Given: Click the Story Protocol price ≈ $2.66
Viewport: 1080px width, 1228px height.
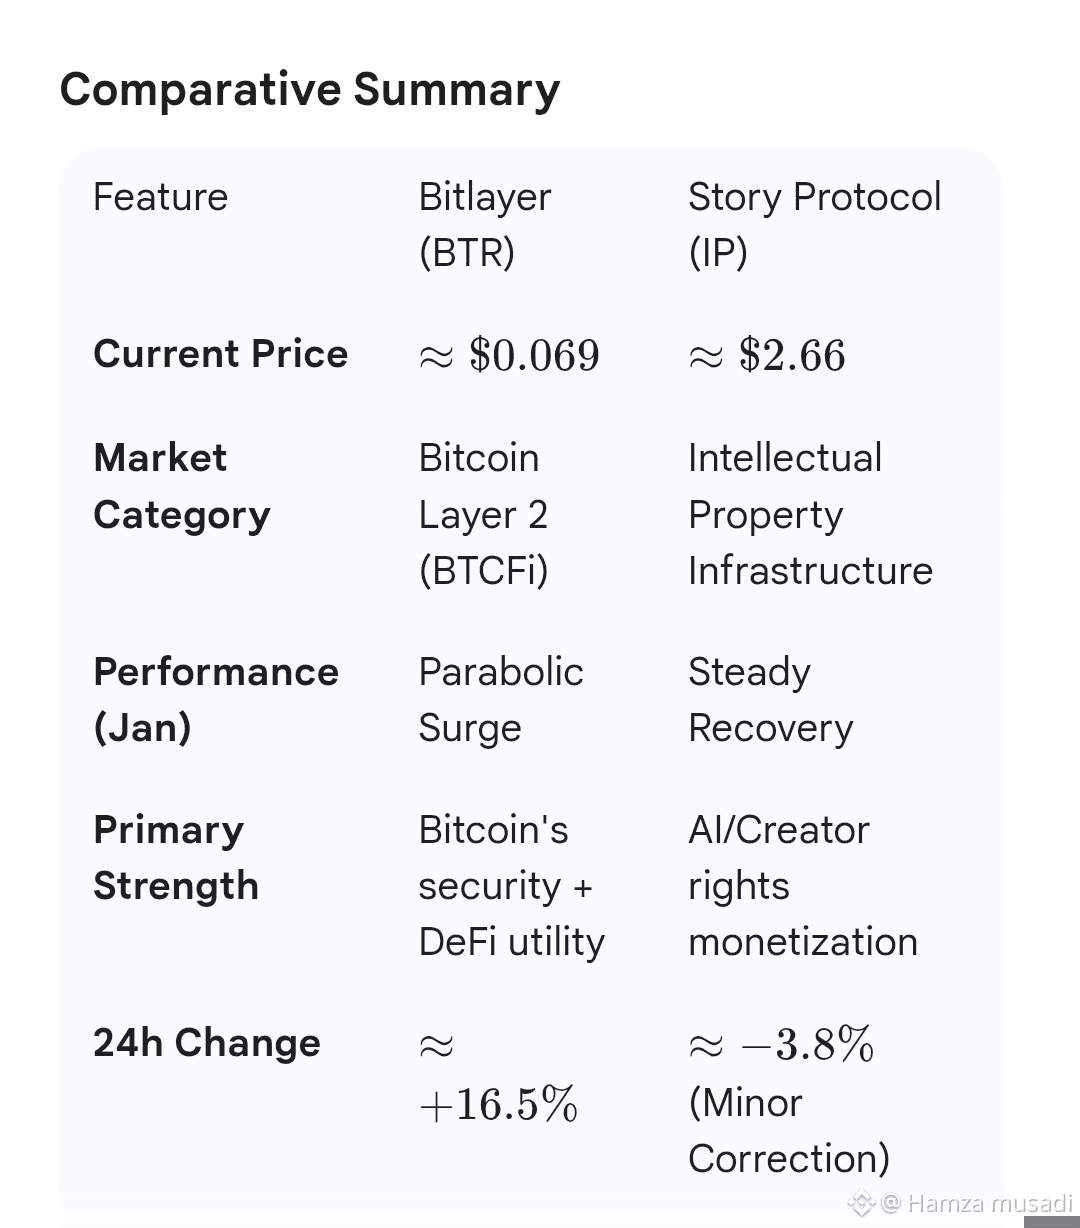Looking at the screenshot, I should coord(767,355).
